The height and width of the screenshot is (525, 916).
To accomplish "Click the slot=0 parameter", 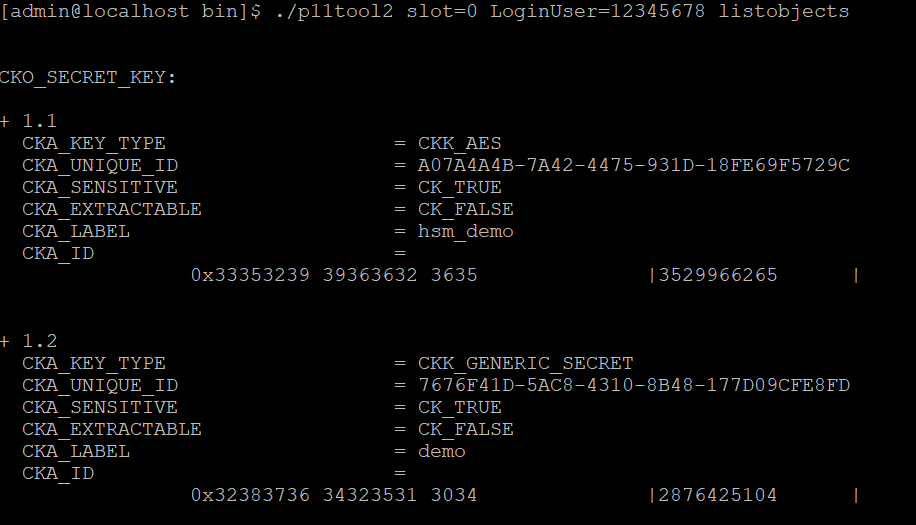I will point(442,11).
